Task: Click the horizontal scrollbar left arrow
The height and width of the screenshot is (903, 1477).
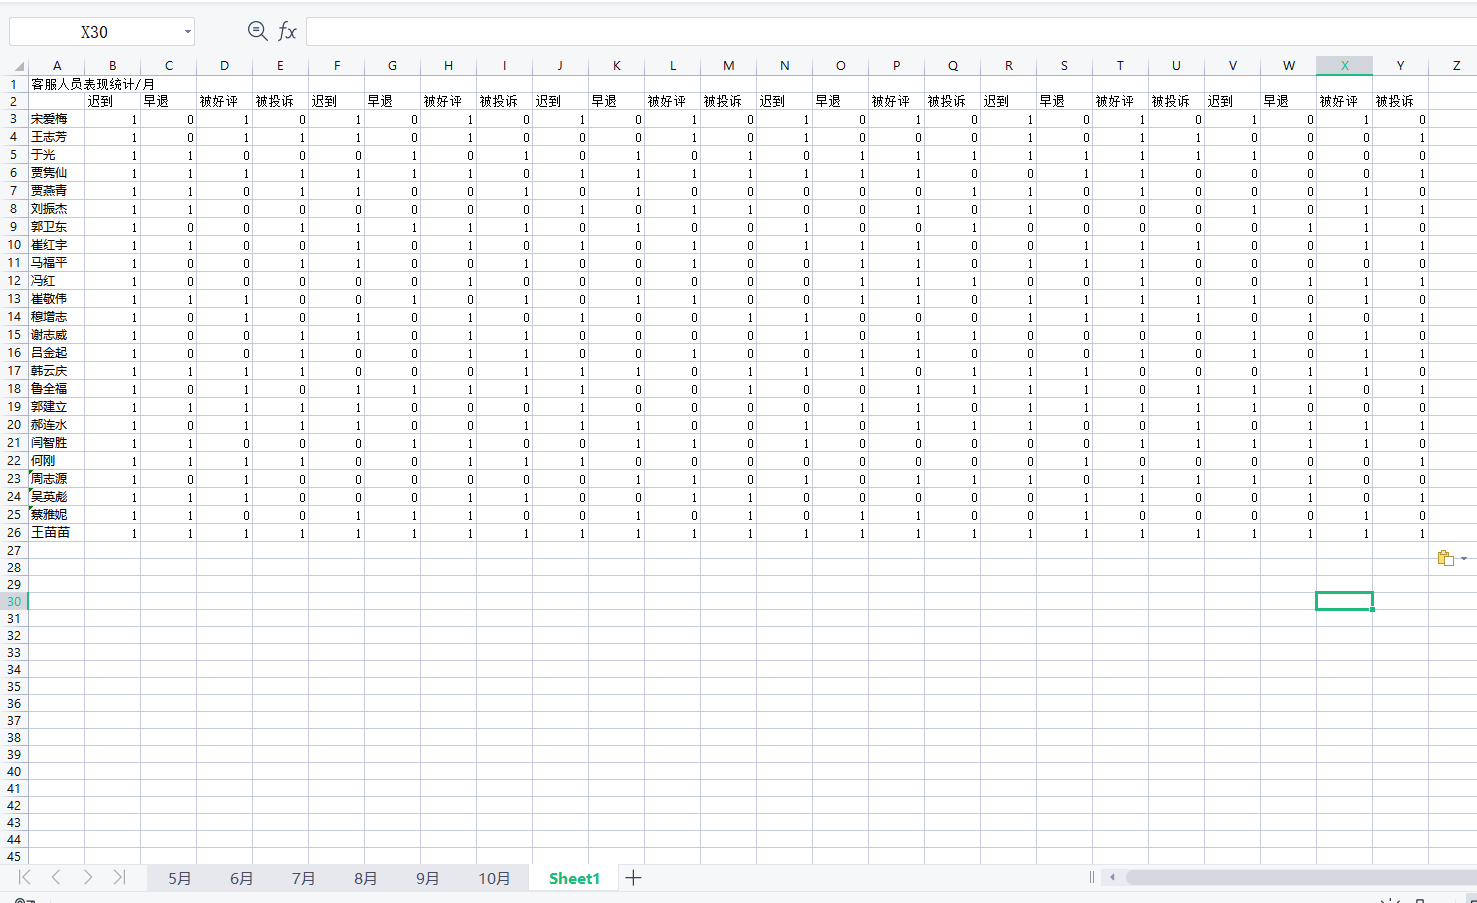Action: (x=1112, y=877)
